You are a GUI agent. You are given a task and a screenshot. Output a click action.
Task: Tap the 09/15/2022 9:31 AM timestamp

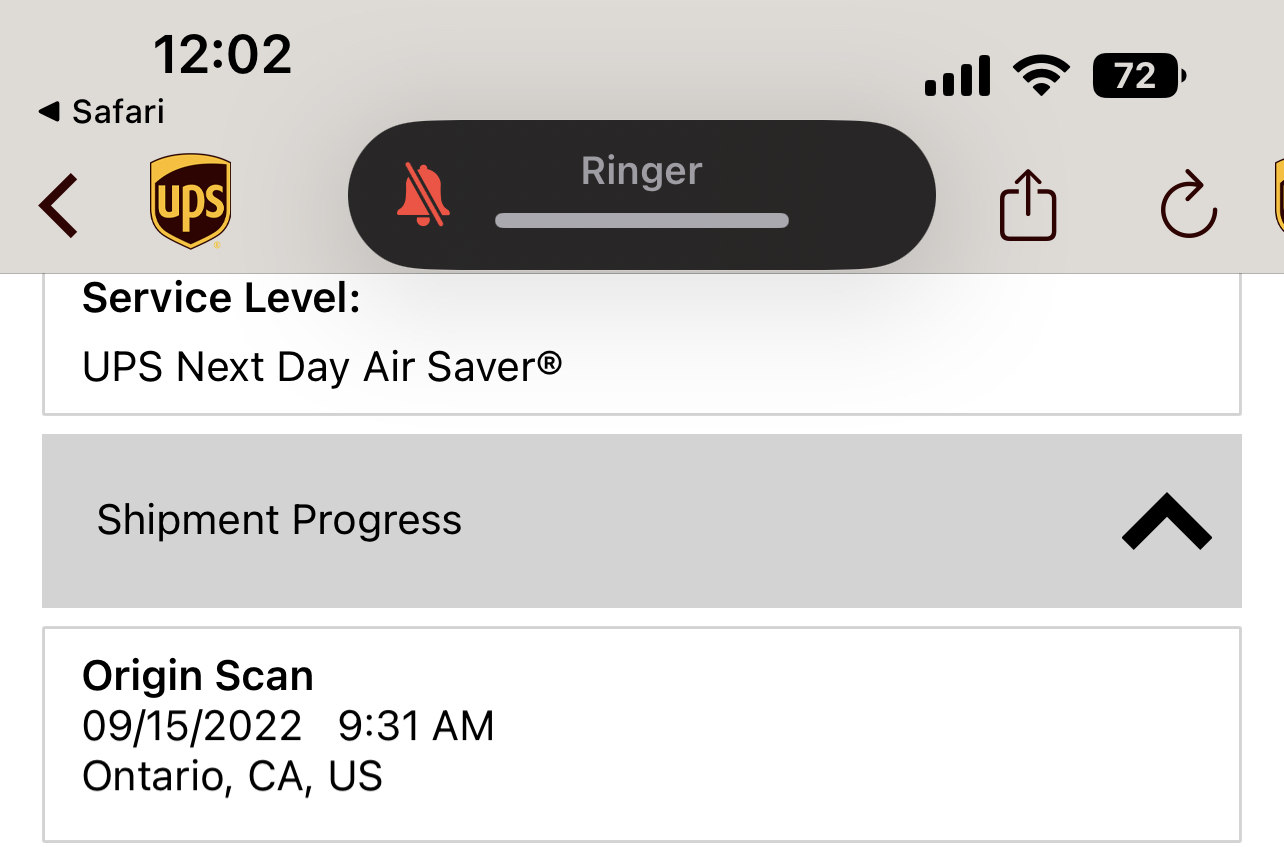pos(288,726)
